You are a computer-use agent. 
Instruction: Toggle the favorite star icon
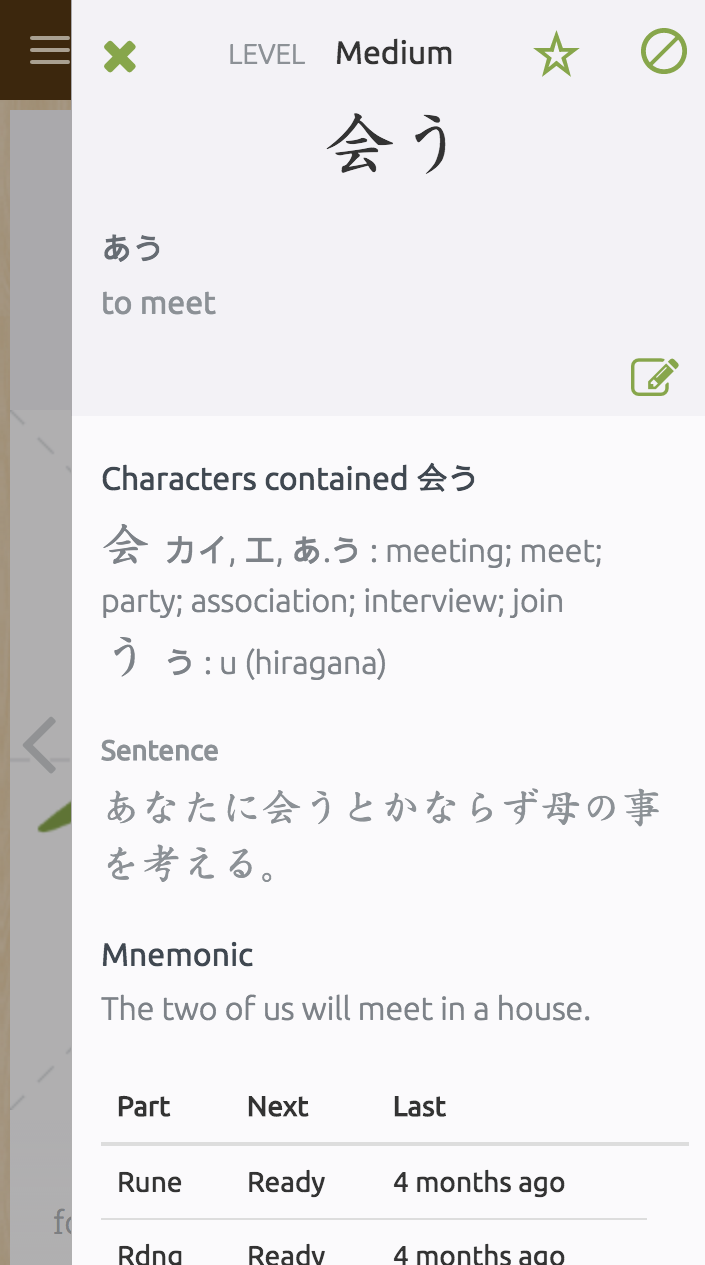pyautogui.click(x=556, y=53)
